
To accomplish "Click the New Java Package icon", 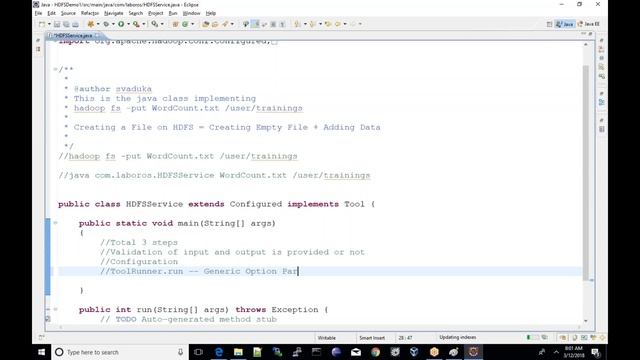I will pyautogui.click(x=176, y=24).
